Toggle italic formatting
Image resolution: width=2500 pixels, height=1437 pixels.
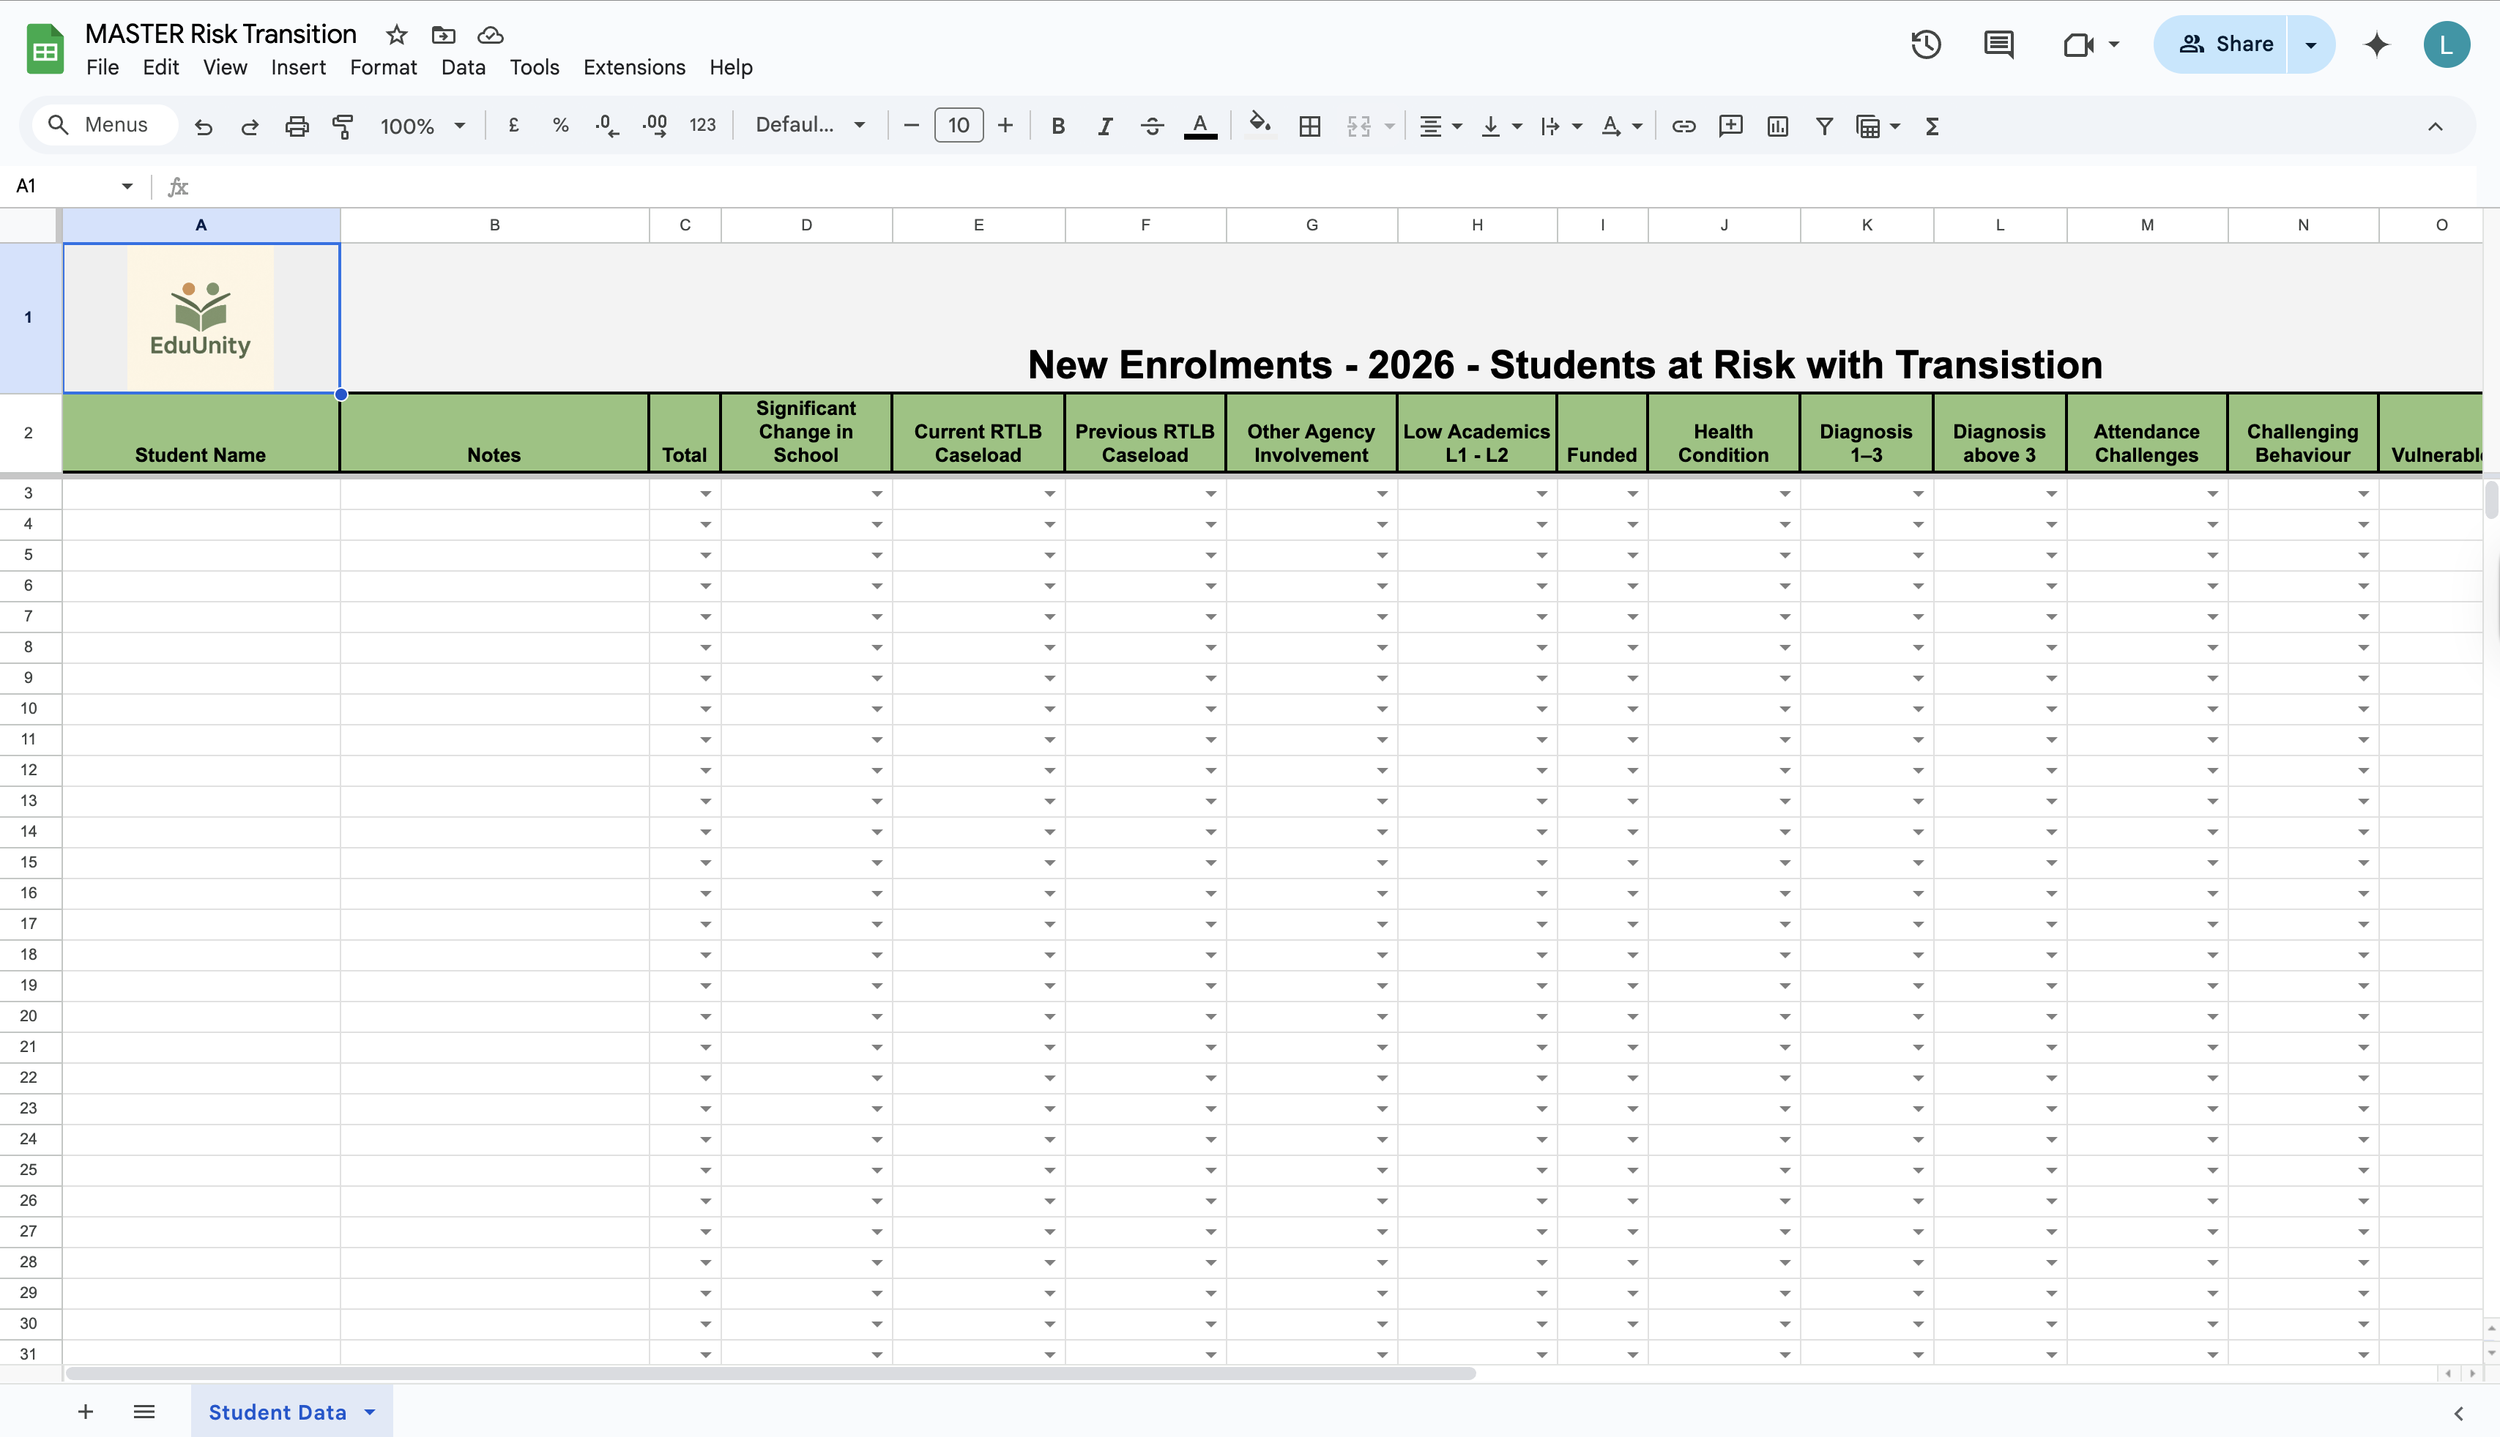point(1104,126)
